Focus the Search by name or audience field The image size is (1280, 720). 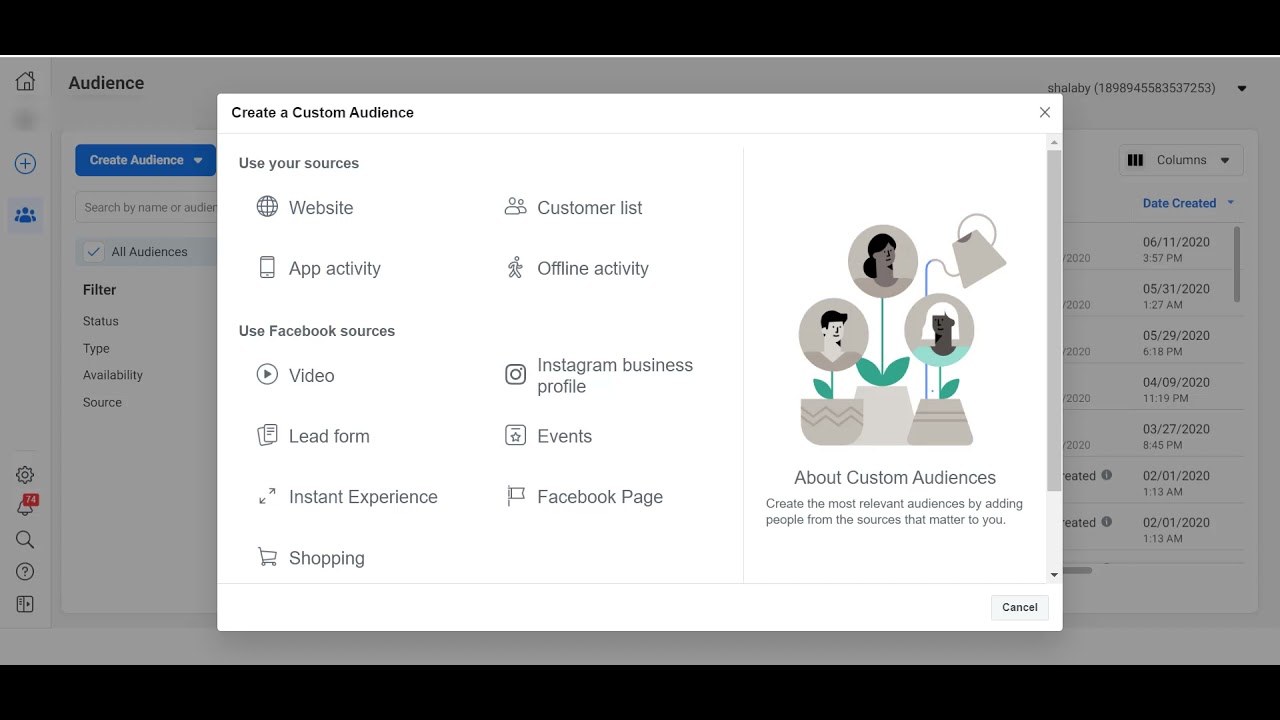point(147,207)
